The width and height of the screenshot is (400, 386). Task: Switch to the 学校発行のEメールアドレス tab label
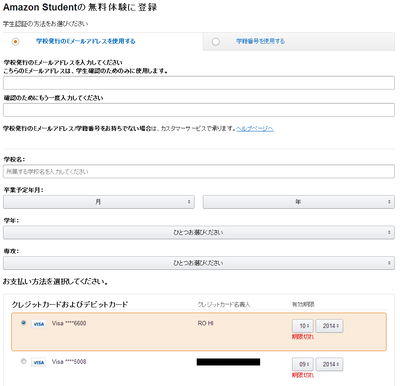(x=86, y=41)
